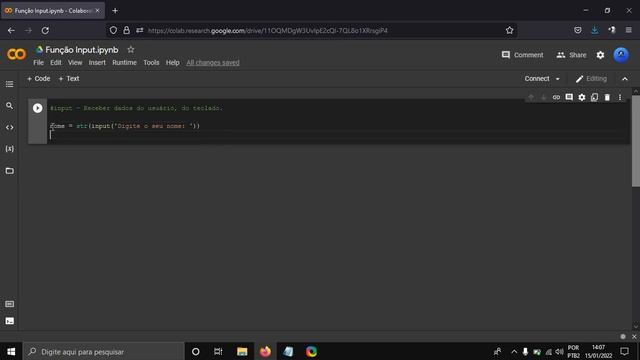Open the Comment button
640x360 pixels.
(522, 55)
